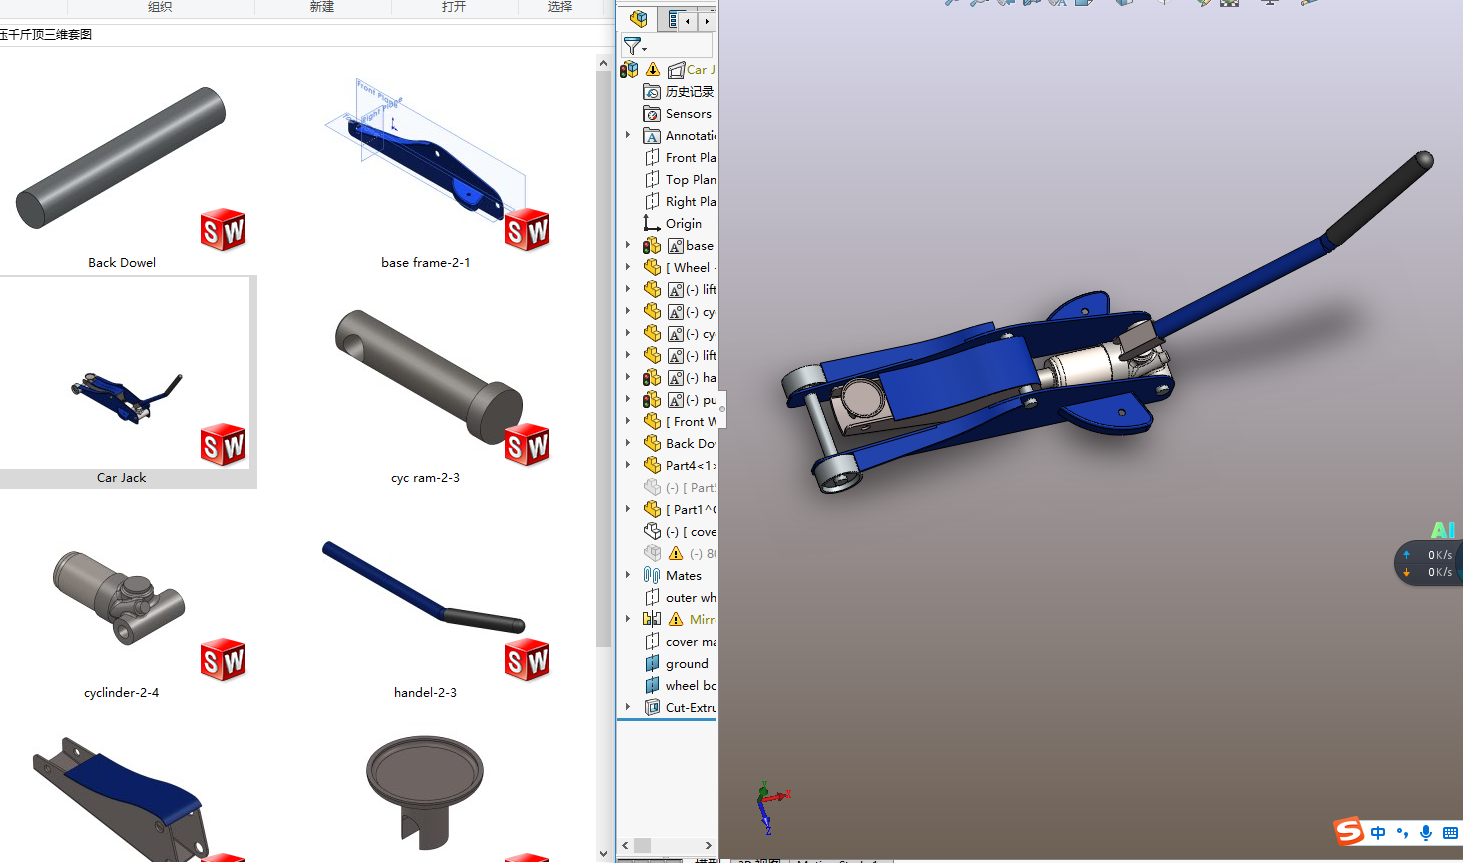Select the Annotations folder icon
1463x863 pixels.
(x=652, y=136)
